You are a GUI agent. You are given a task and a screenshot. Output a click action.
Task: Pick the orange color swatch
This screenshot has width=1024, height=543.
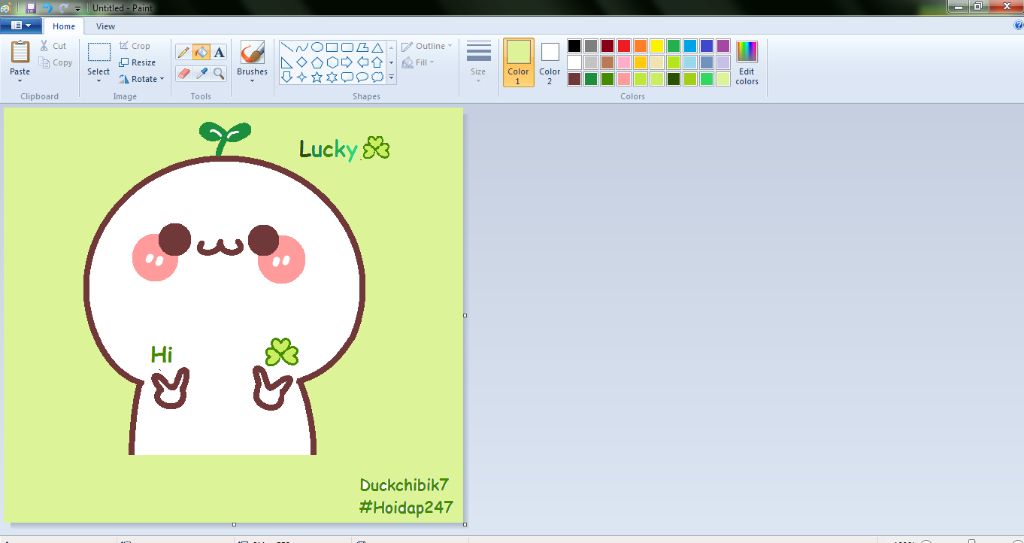pos(641,46)
